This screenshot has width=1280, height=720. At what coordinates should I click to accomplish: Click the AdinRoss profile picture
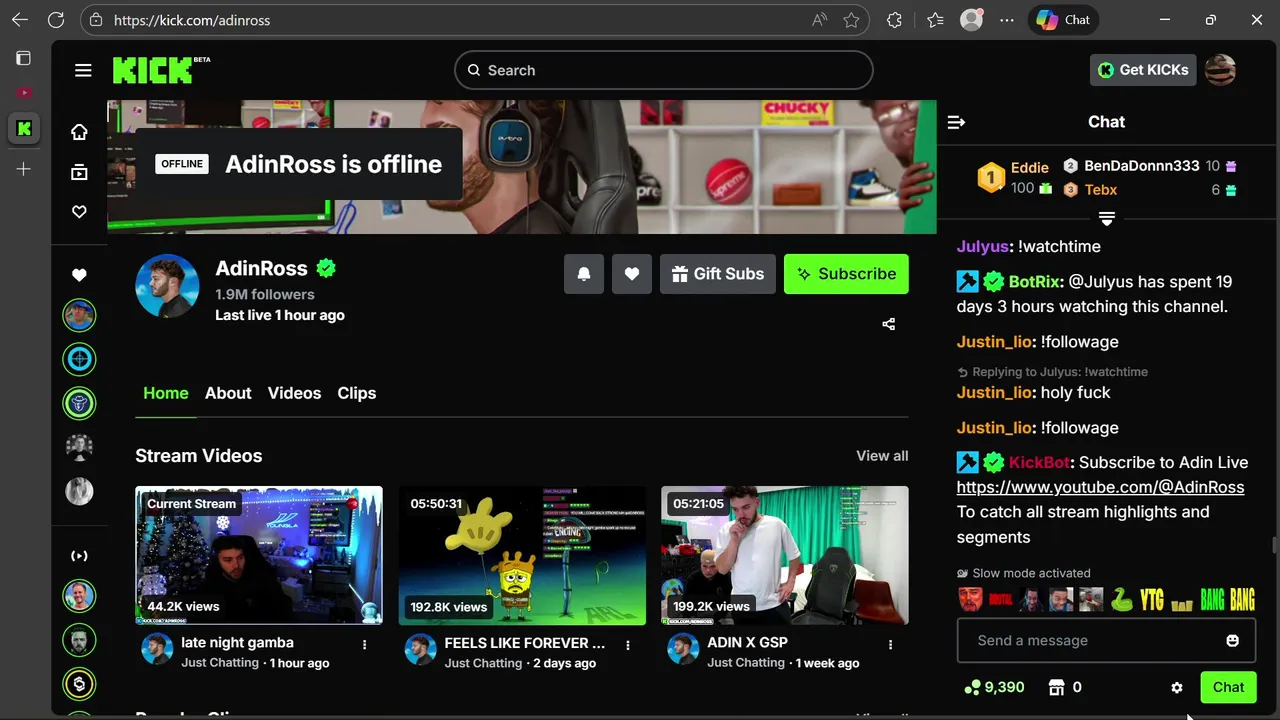click(167, 286)
